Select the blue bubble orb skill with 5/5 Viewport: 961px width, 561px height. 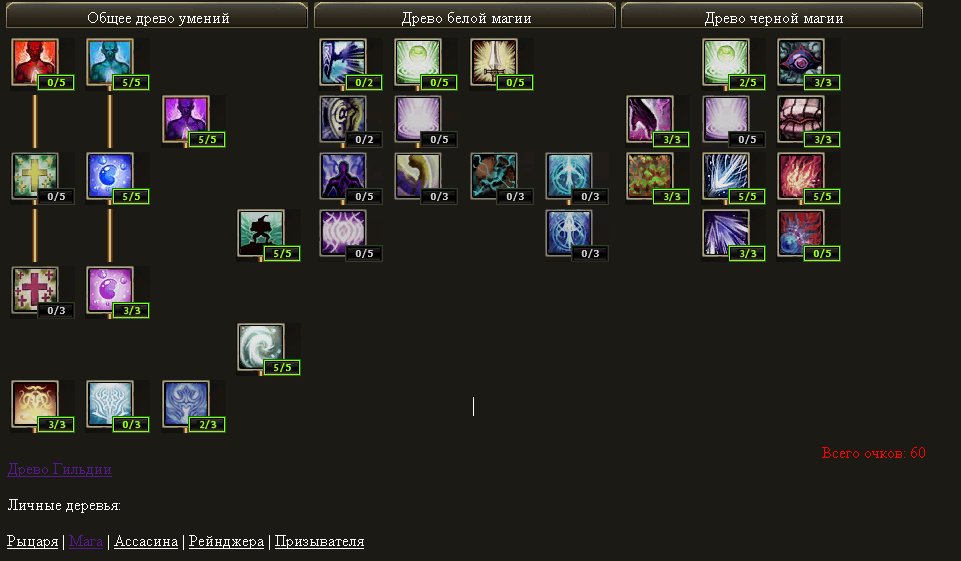coord(110,176)
